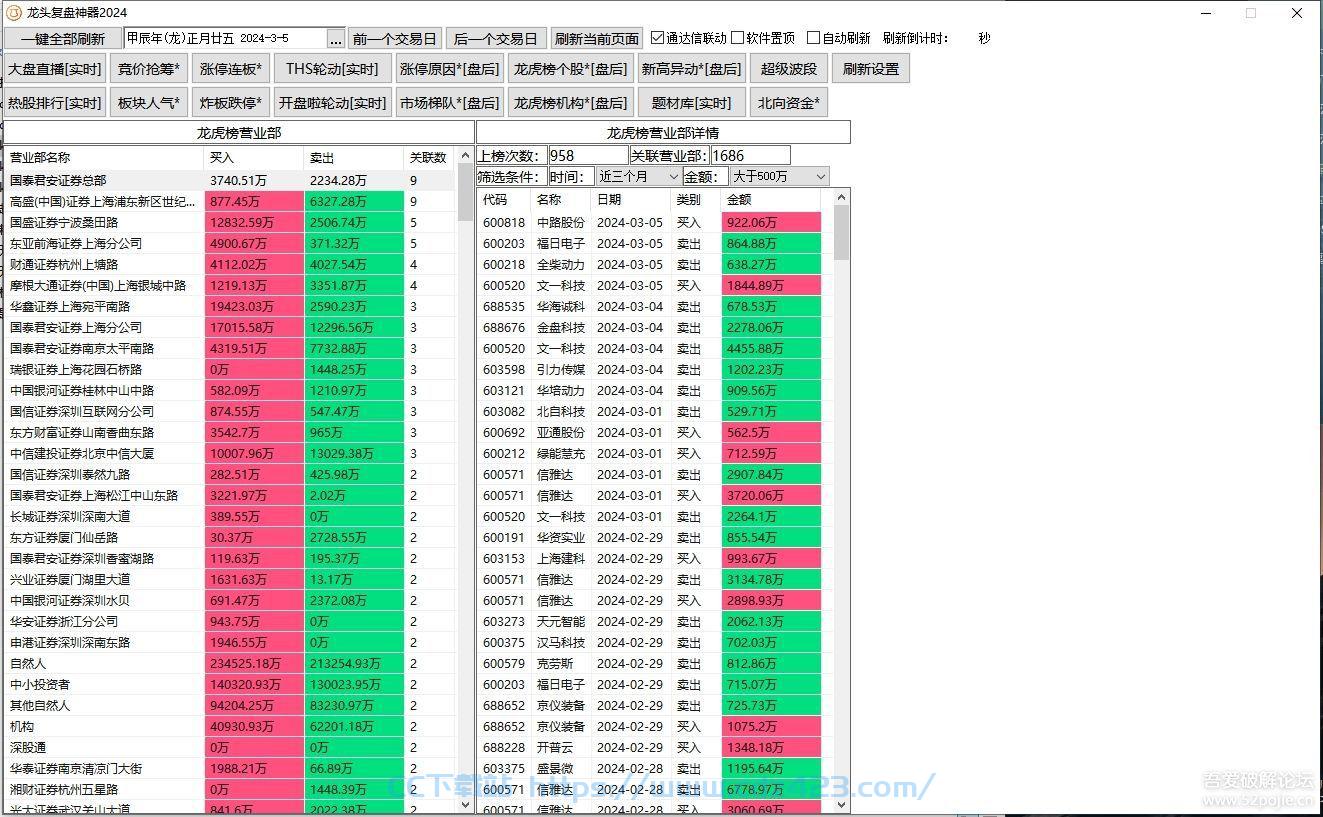This screenshot has height=817, width=1323.
Task: Open 涨停连板* tab
Action: click(231, 69)
